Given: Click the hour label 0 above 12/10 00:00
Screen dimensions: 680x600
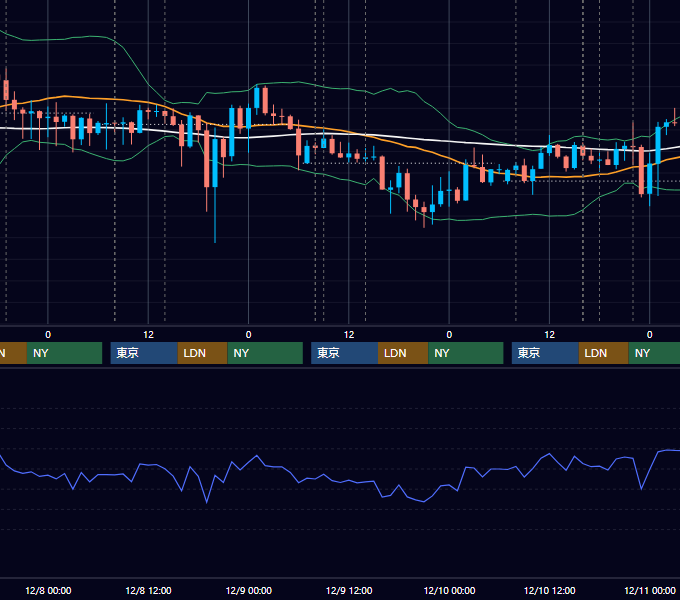Looking at the screenshot, I should coord(449,335).
